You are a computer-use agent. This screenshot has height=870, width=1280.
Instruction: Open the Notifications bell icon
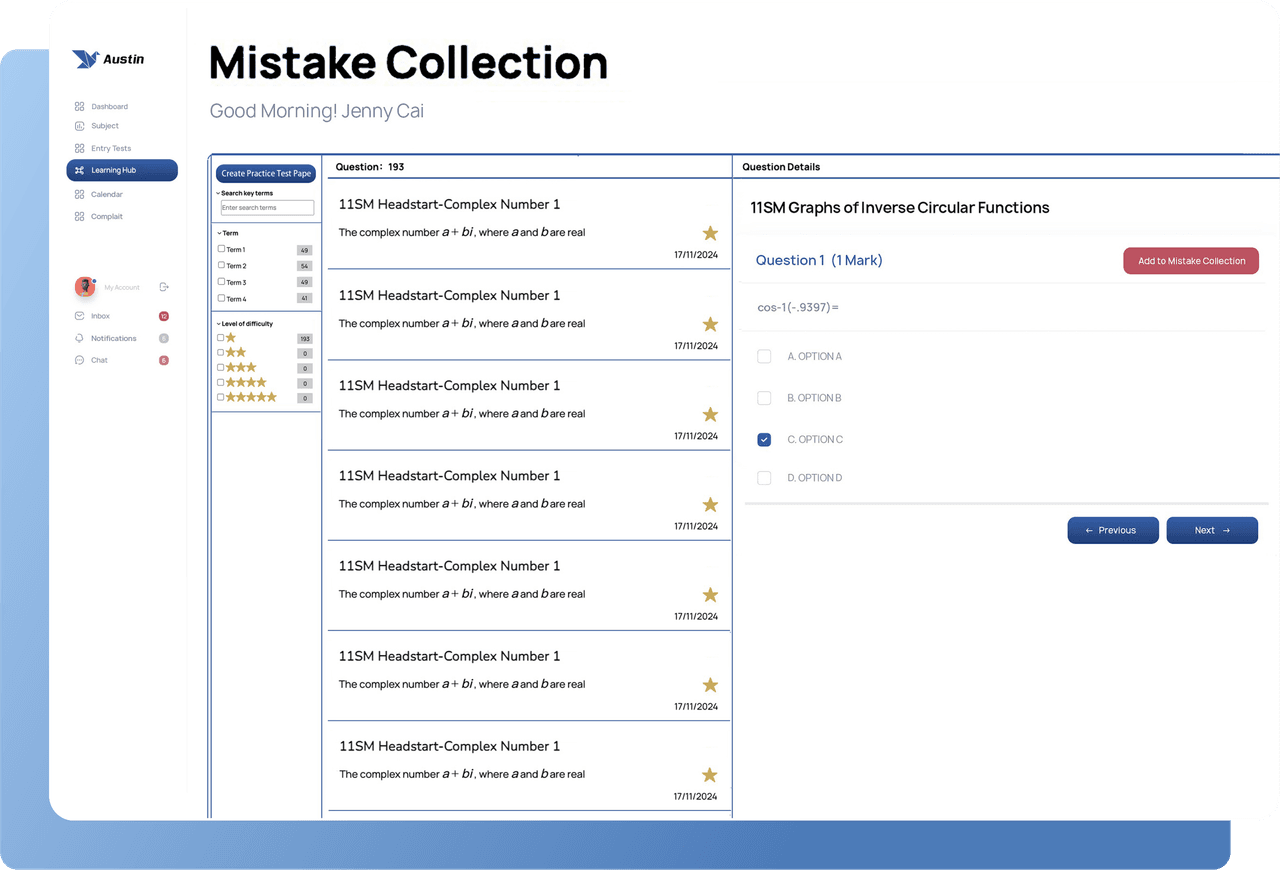pyautogui.click(x=79, y=338)
